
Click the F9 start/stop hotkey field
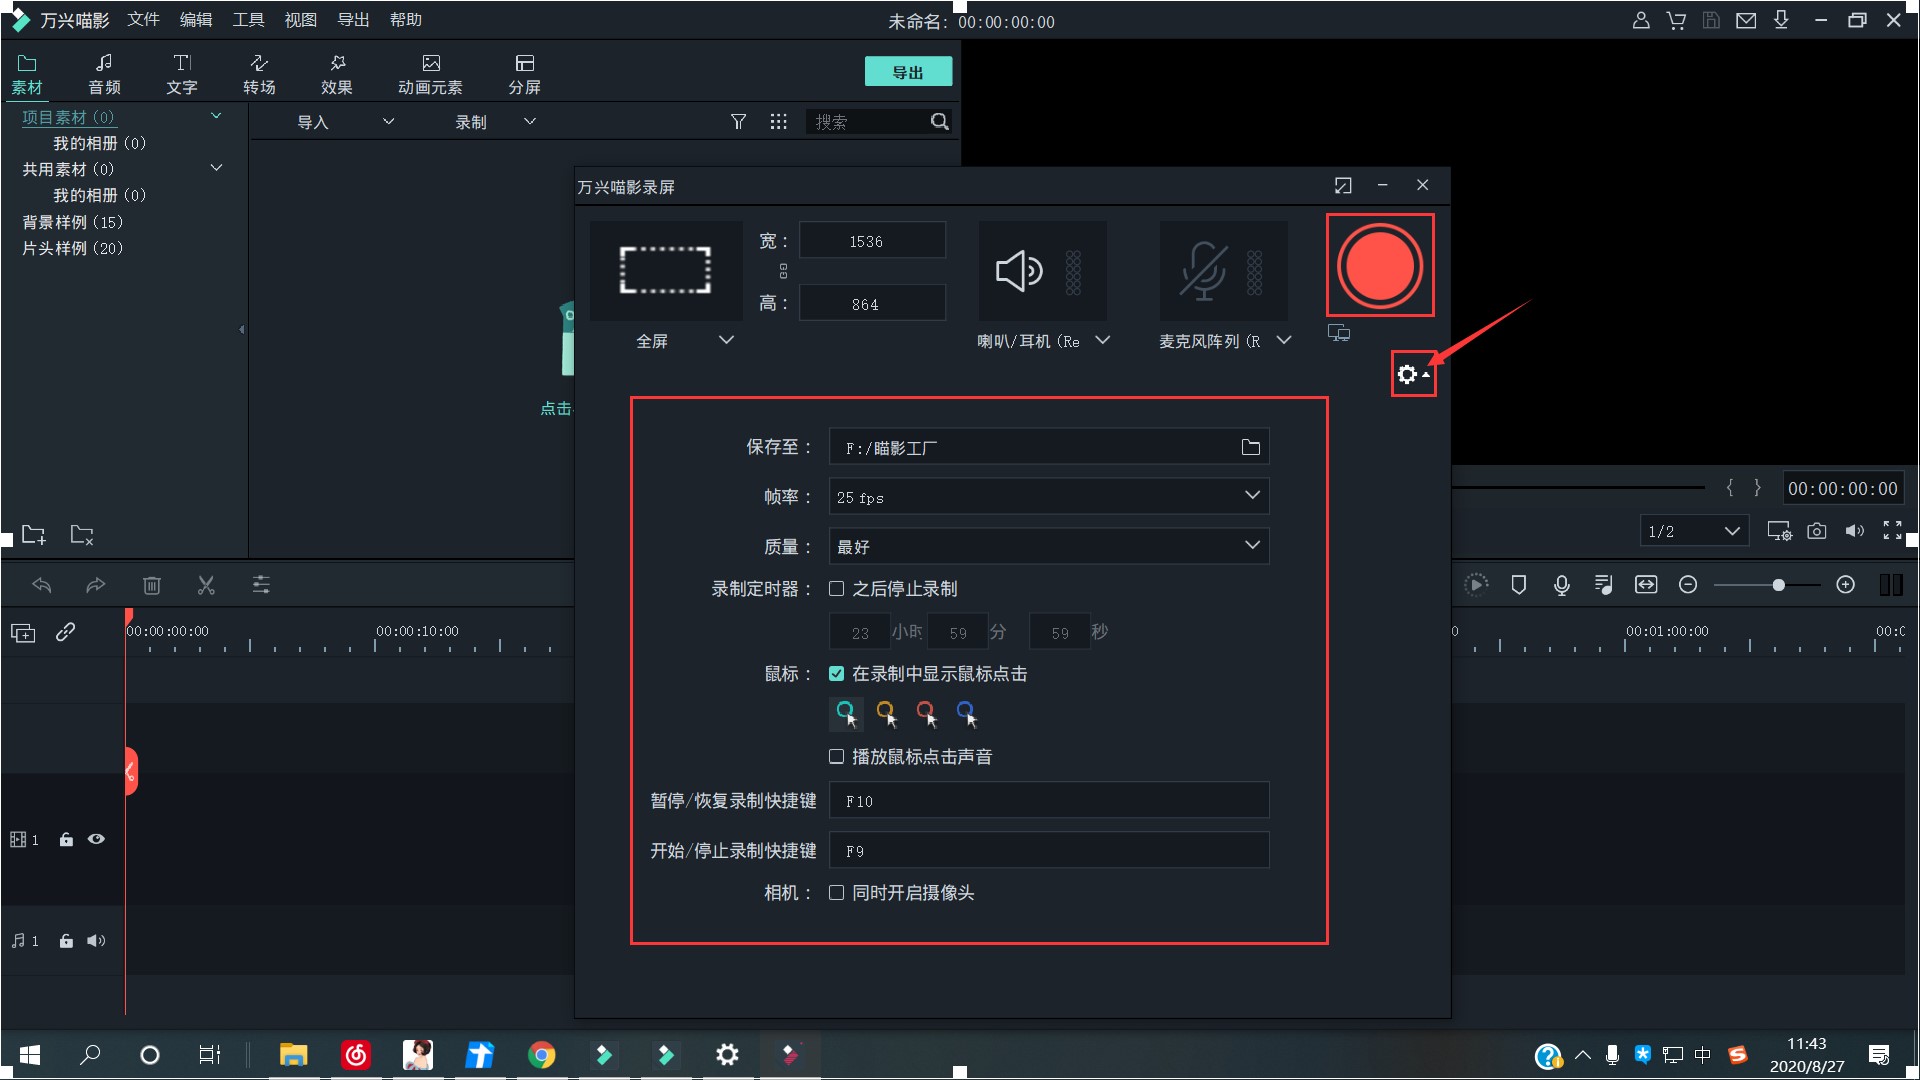pyautogui.click(x=1048, y=850)
